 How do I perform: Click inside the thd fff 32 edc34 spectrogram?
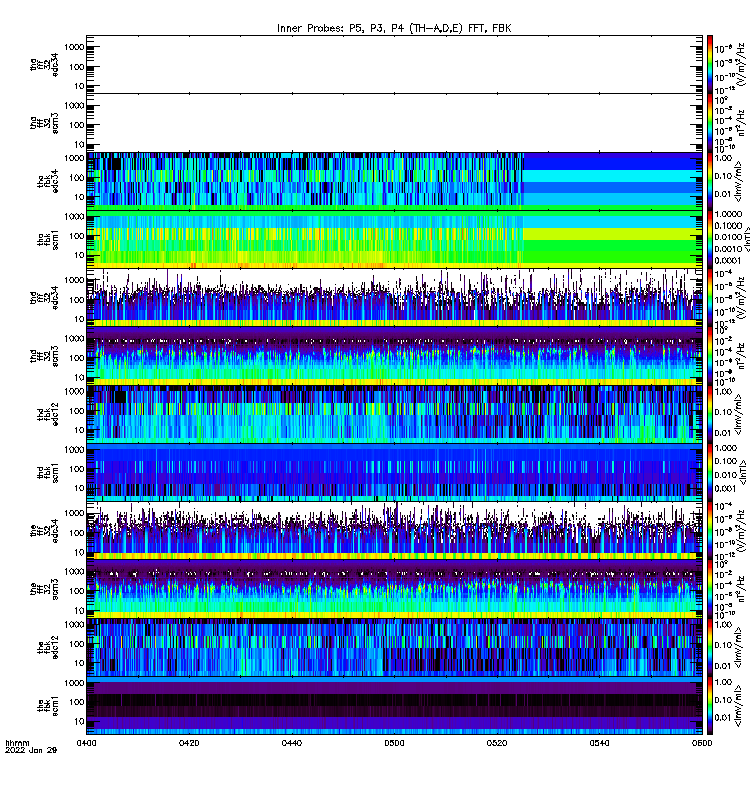coord(394,297)
